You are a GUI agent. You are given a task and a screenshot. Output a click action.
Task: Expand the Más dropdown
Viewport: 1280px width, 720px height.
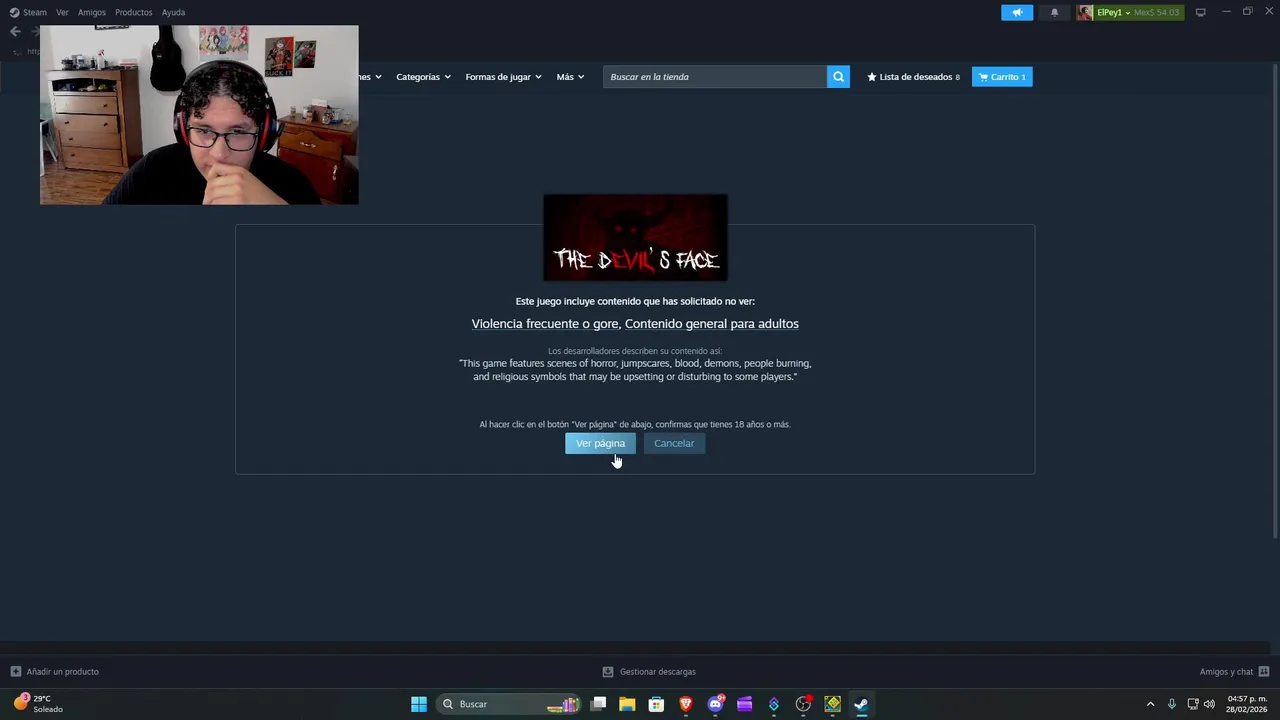click(x=570, y=77)
